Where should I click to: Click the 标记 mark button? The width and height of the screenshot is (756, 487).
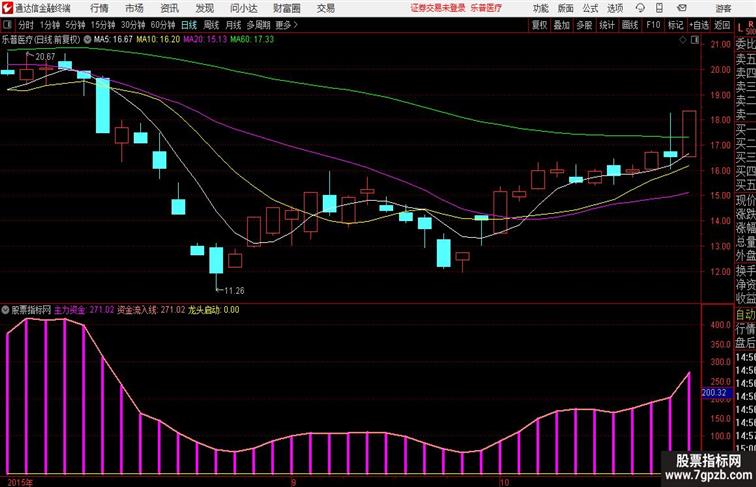(675, 25)
